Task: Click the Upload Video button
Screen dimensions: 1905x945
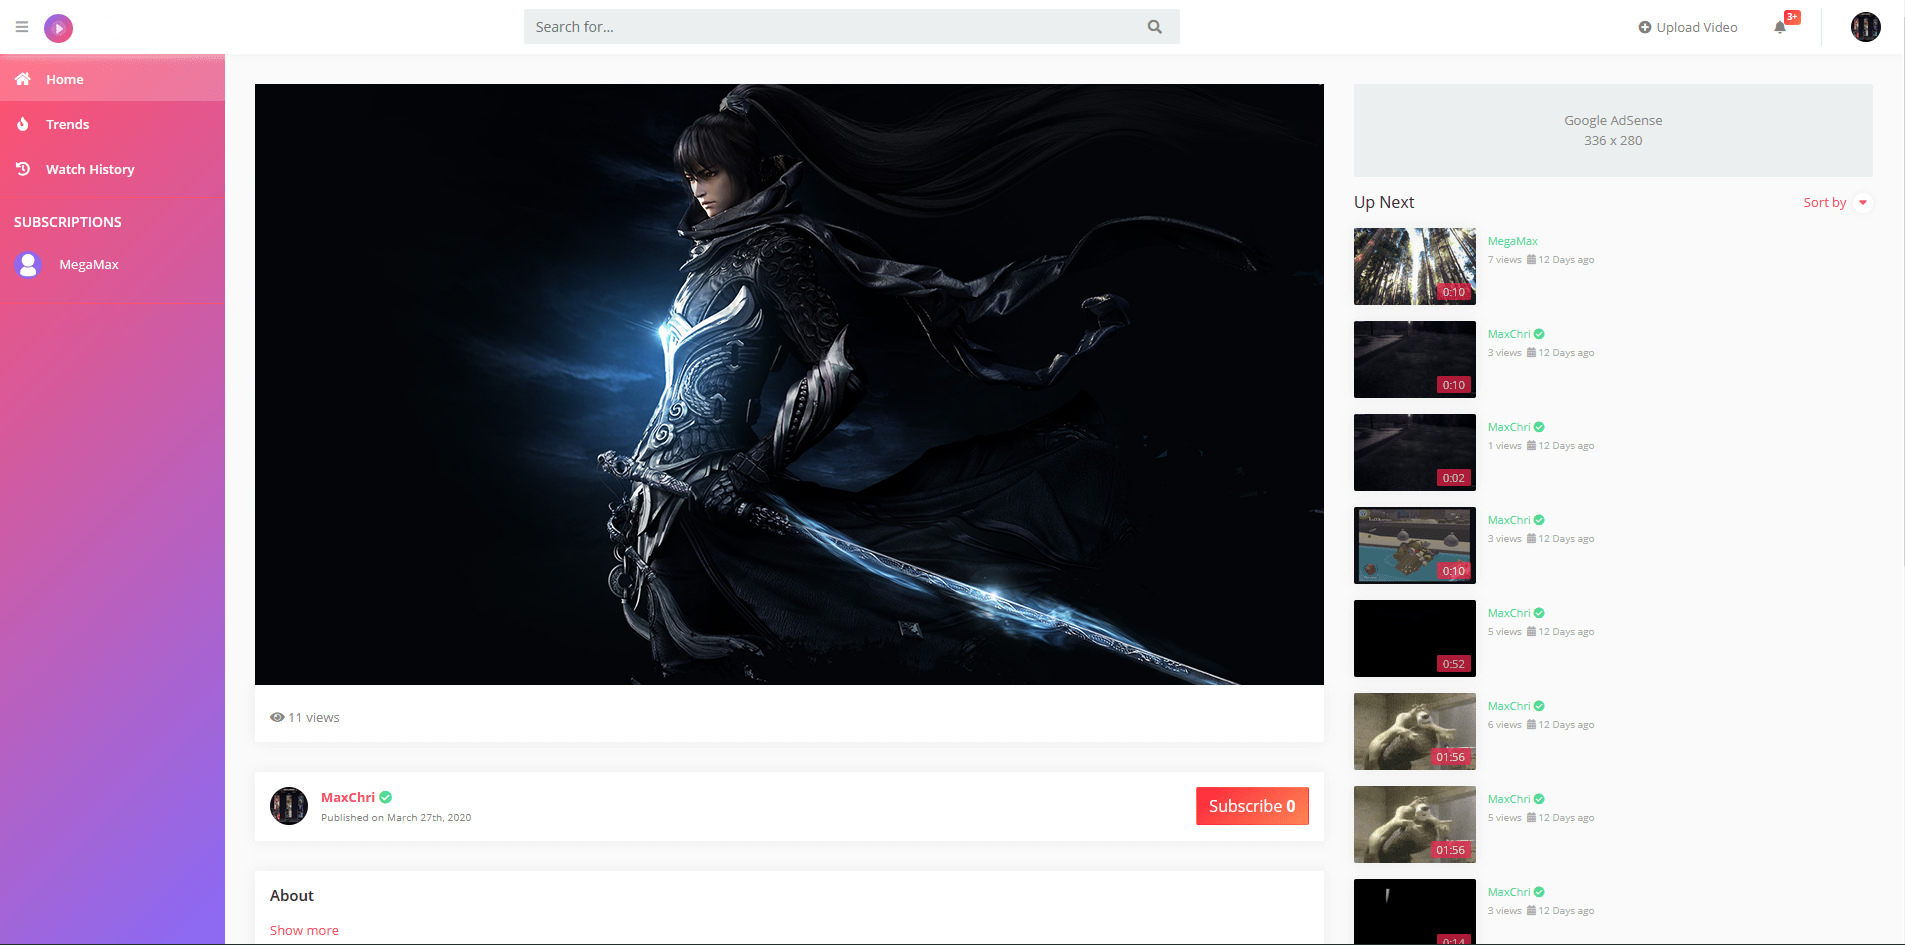Action: tap(1688, 27)
